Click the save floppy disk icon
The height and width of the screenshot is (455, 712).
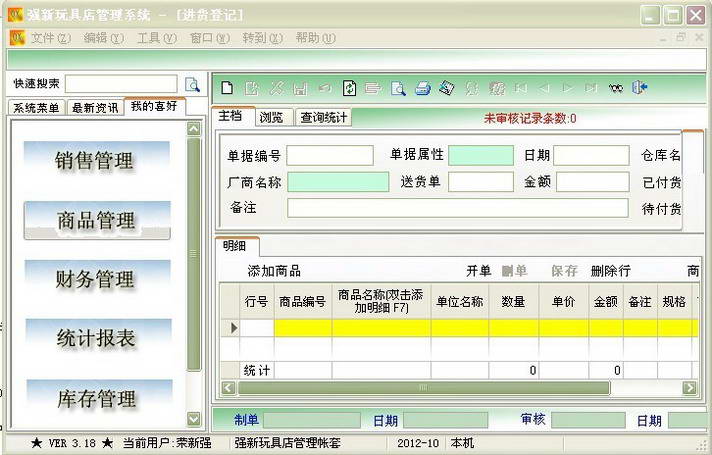(x=300, y=88)
